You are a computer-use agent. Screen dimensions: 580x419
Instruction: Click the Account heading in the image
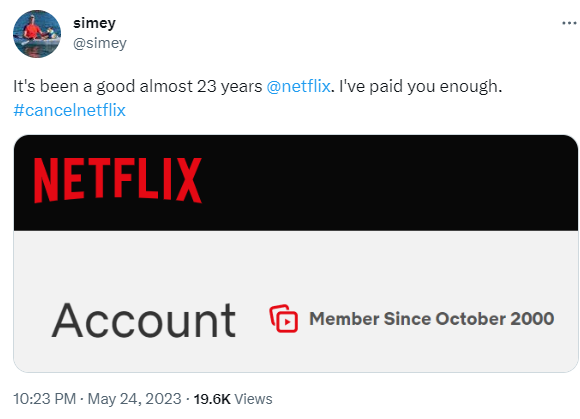(x=144, y=320)
